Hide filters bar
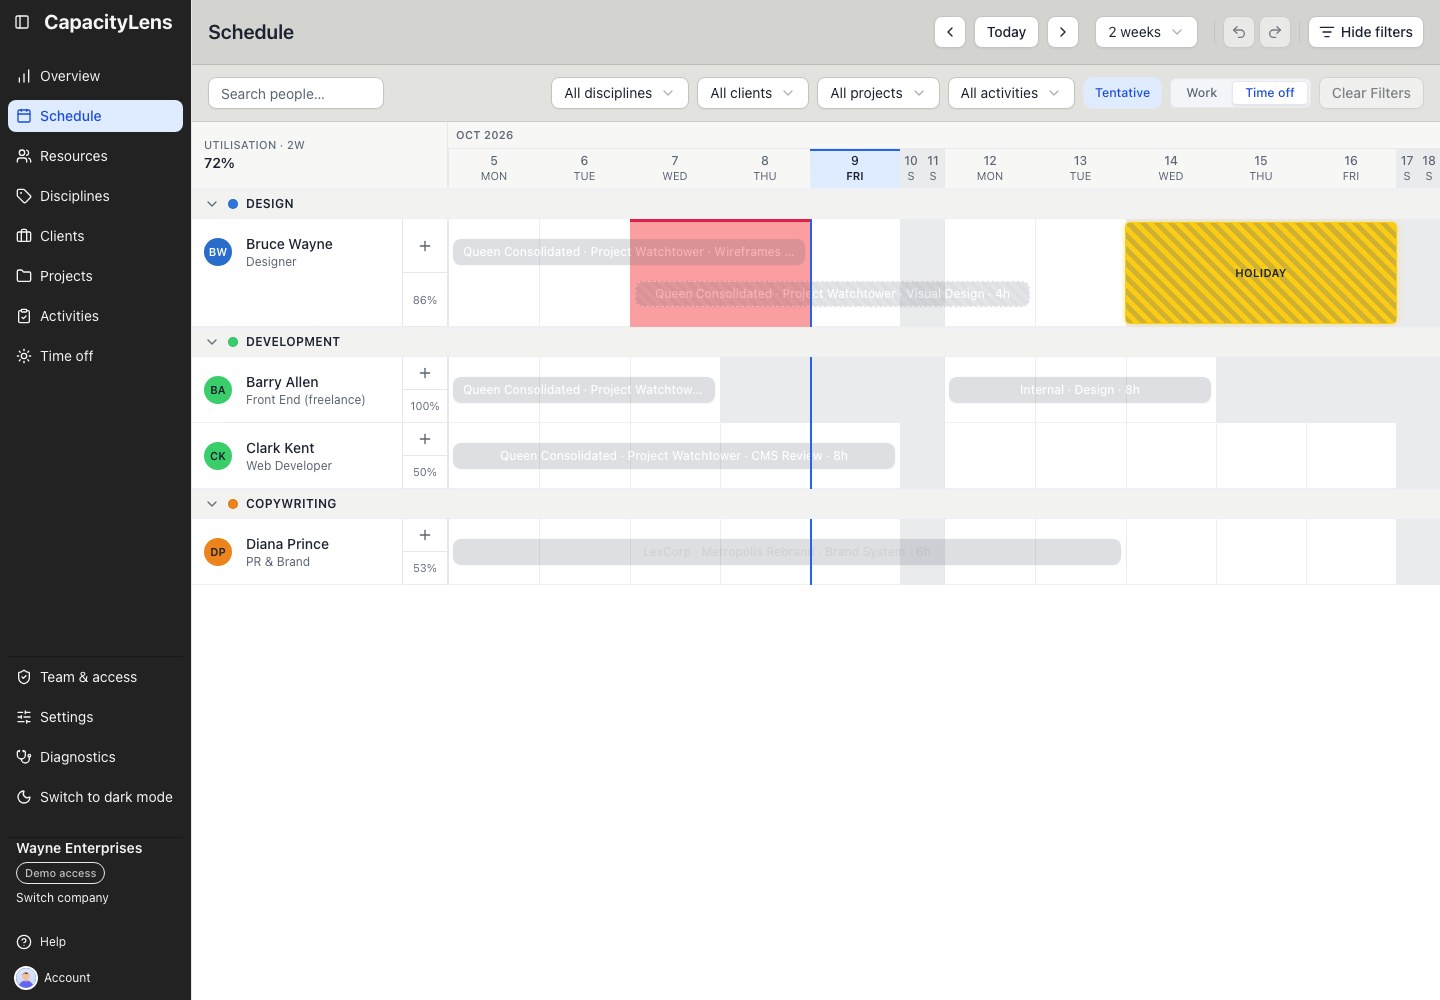 (x=1366, y=32)
